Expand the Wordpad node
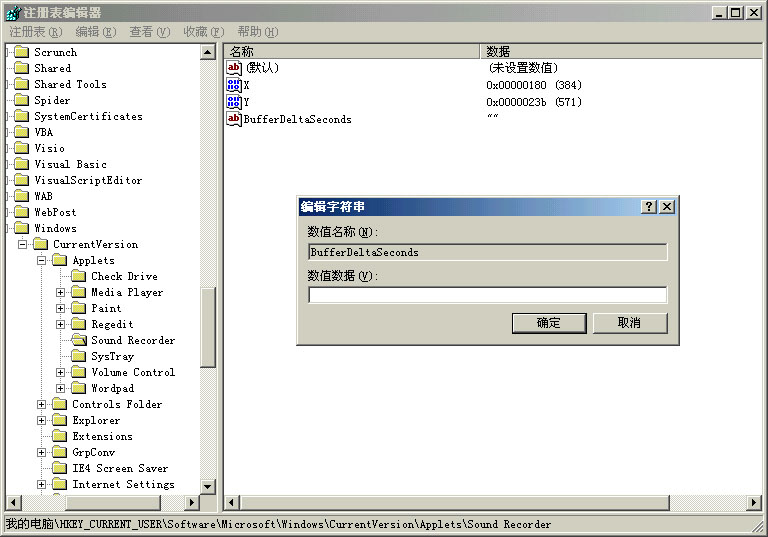The image size is (768, 537). tap(61, 388)
